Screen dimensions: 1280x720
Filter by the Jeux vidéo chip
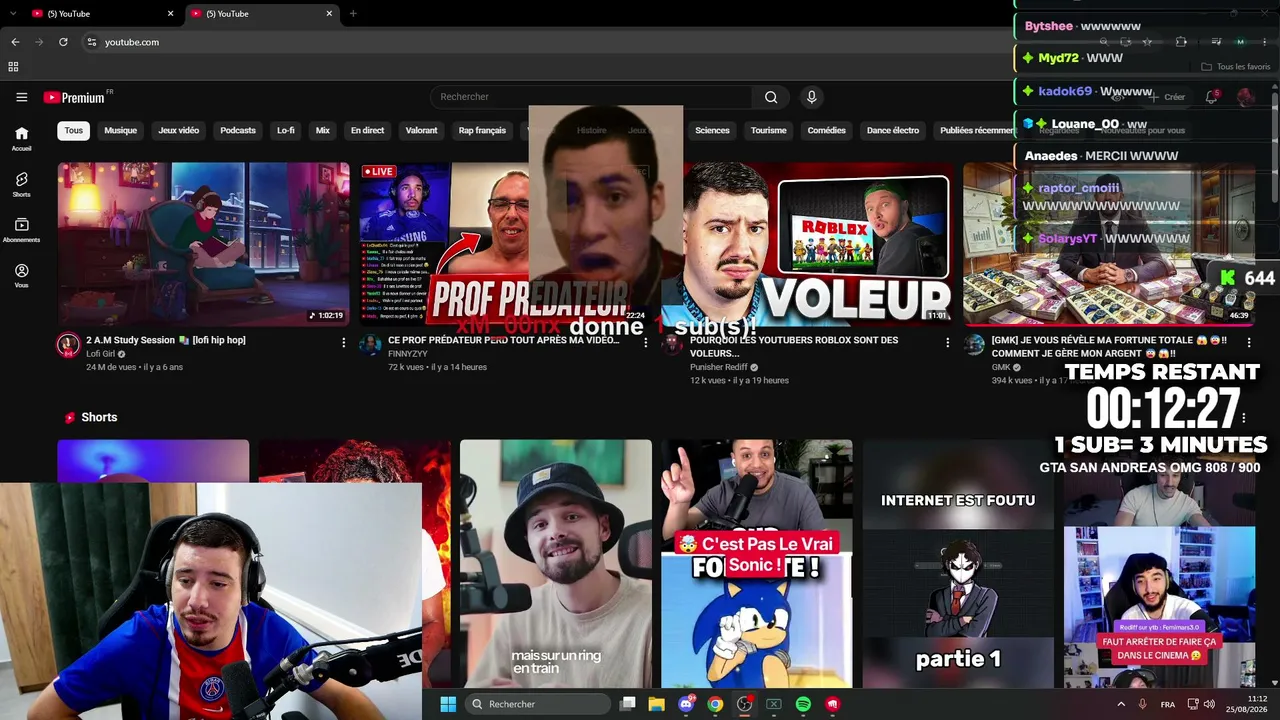click(179, 130)
